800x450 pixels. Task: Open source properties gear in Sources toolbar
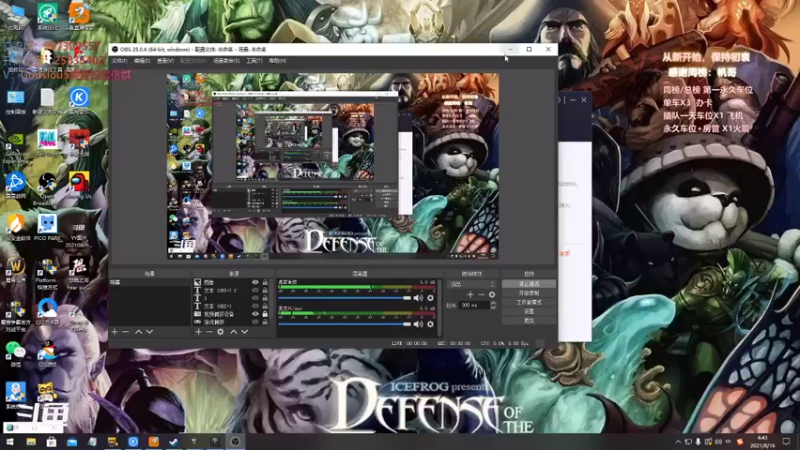[220, 332]
